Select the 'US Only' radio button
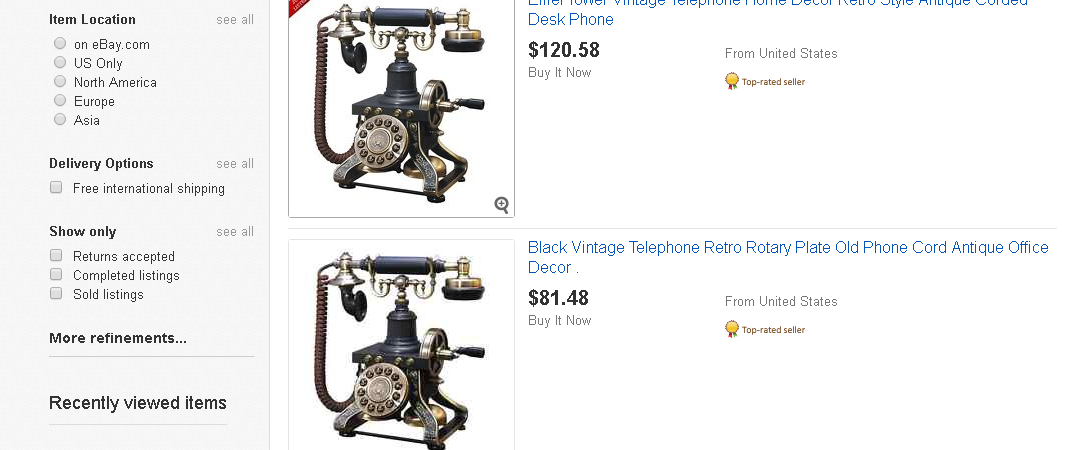 [60, 63]
